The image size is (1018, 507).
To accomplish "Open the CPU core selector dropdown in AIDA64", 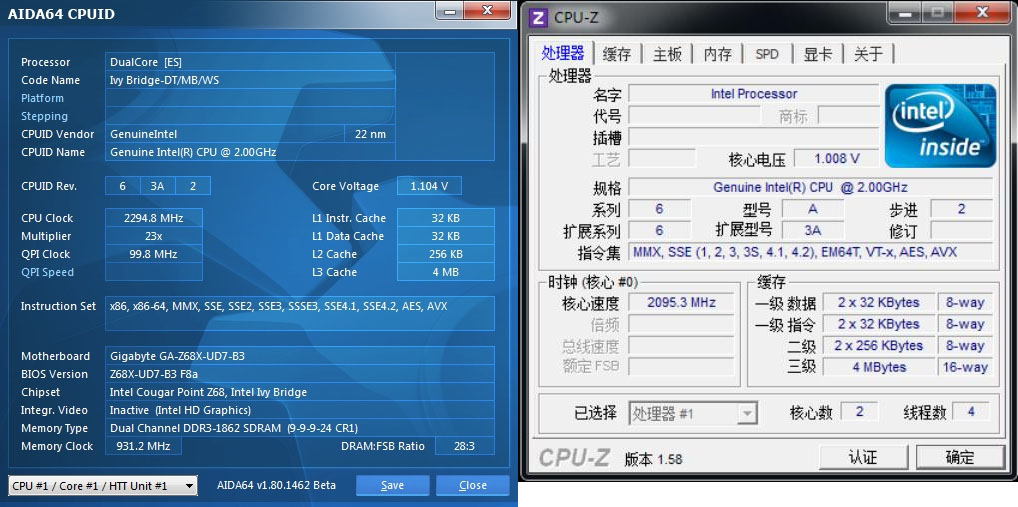I will click(103, 486).
